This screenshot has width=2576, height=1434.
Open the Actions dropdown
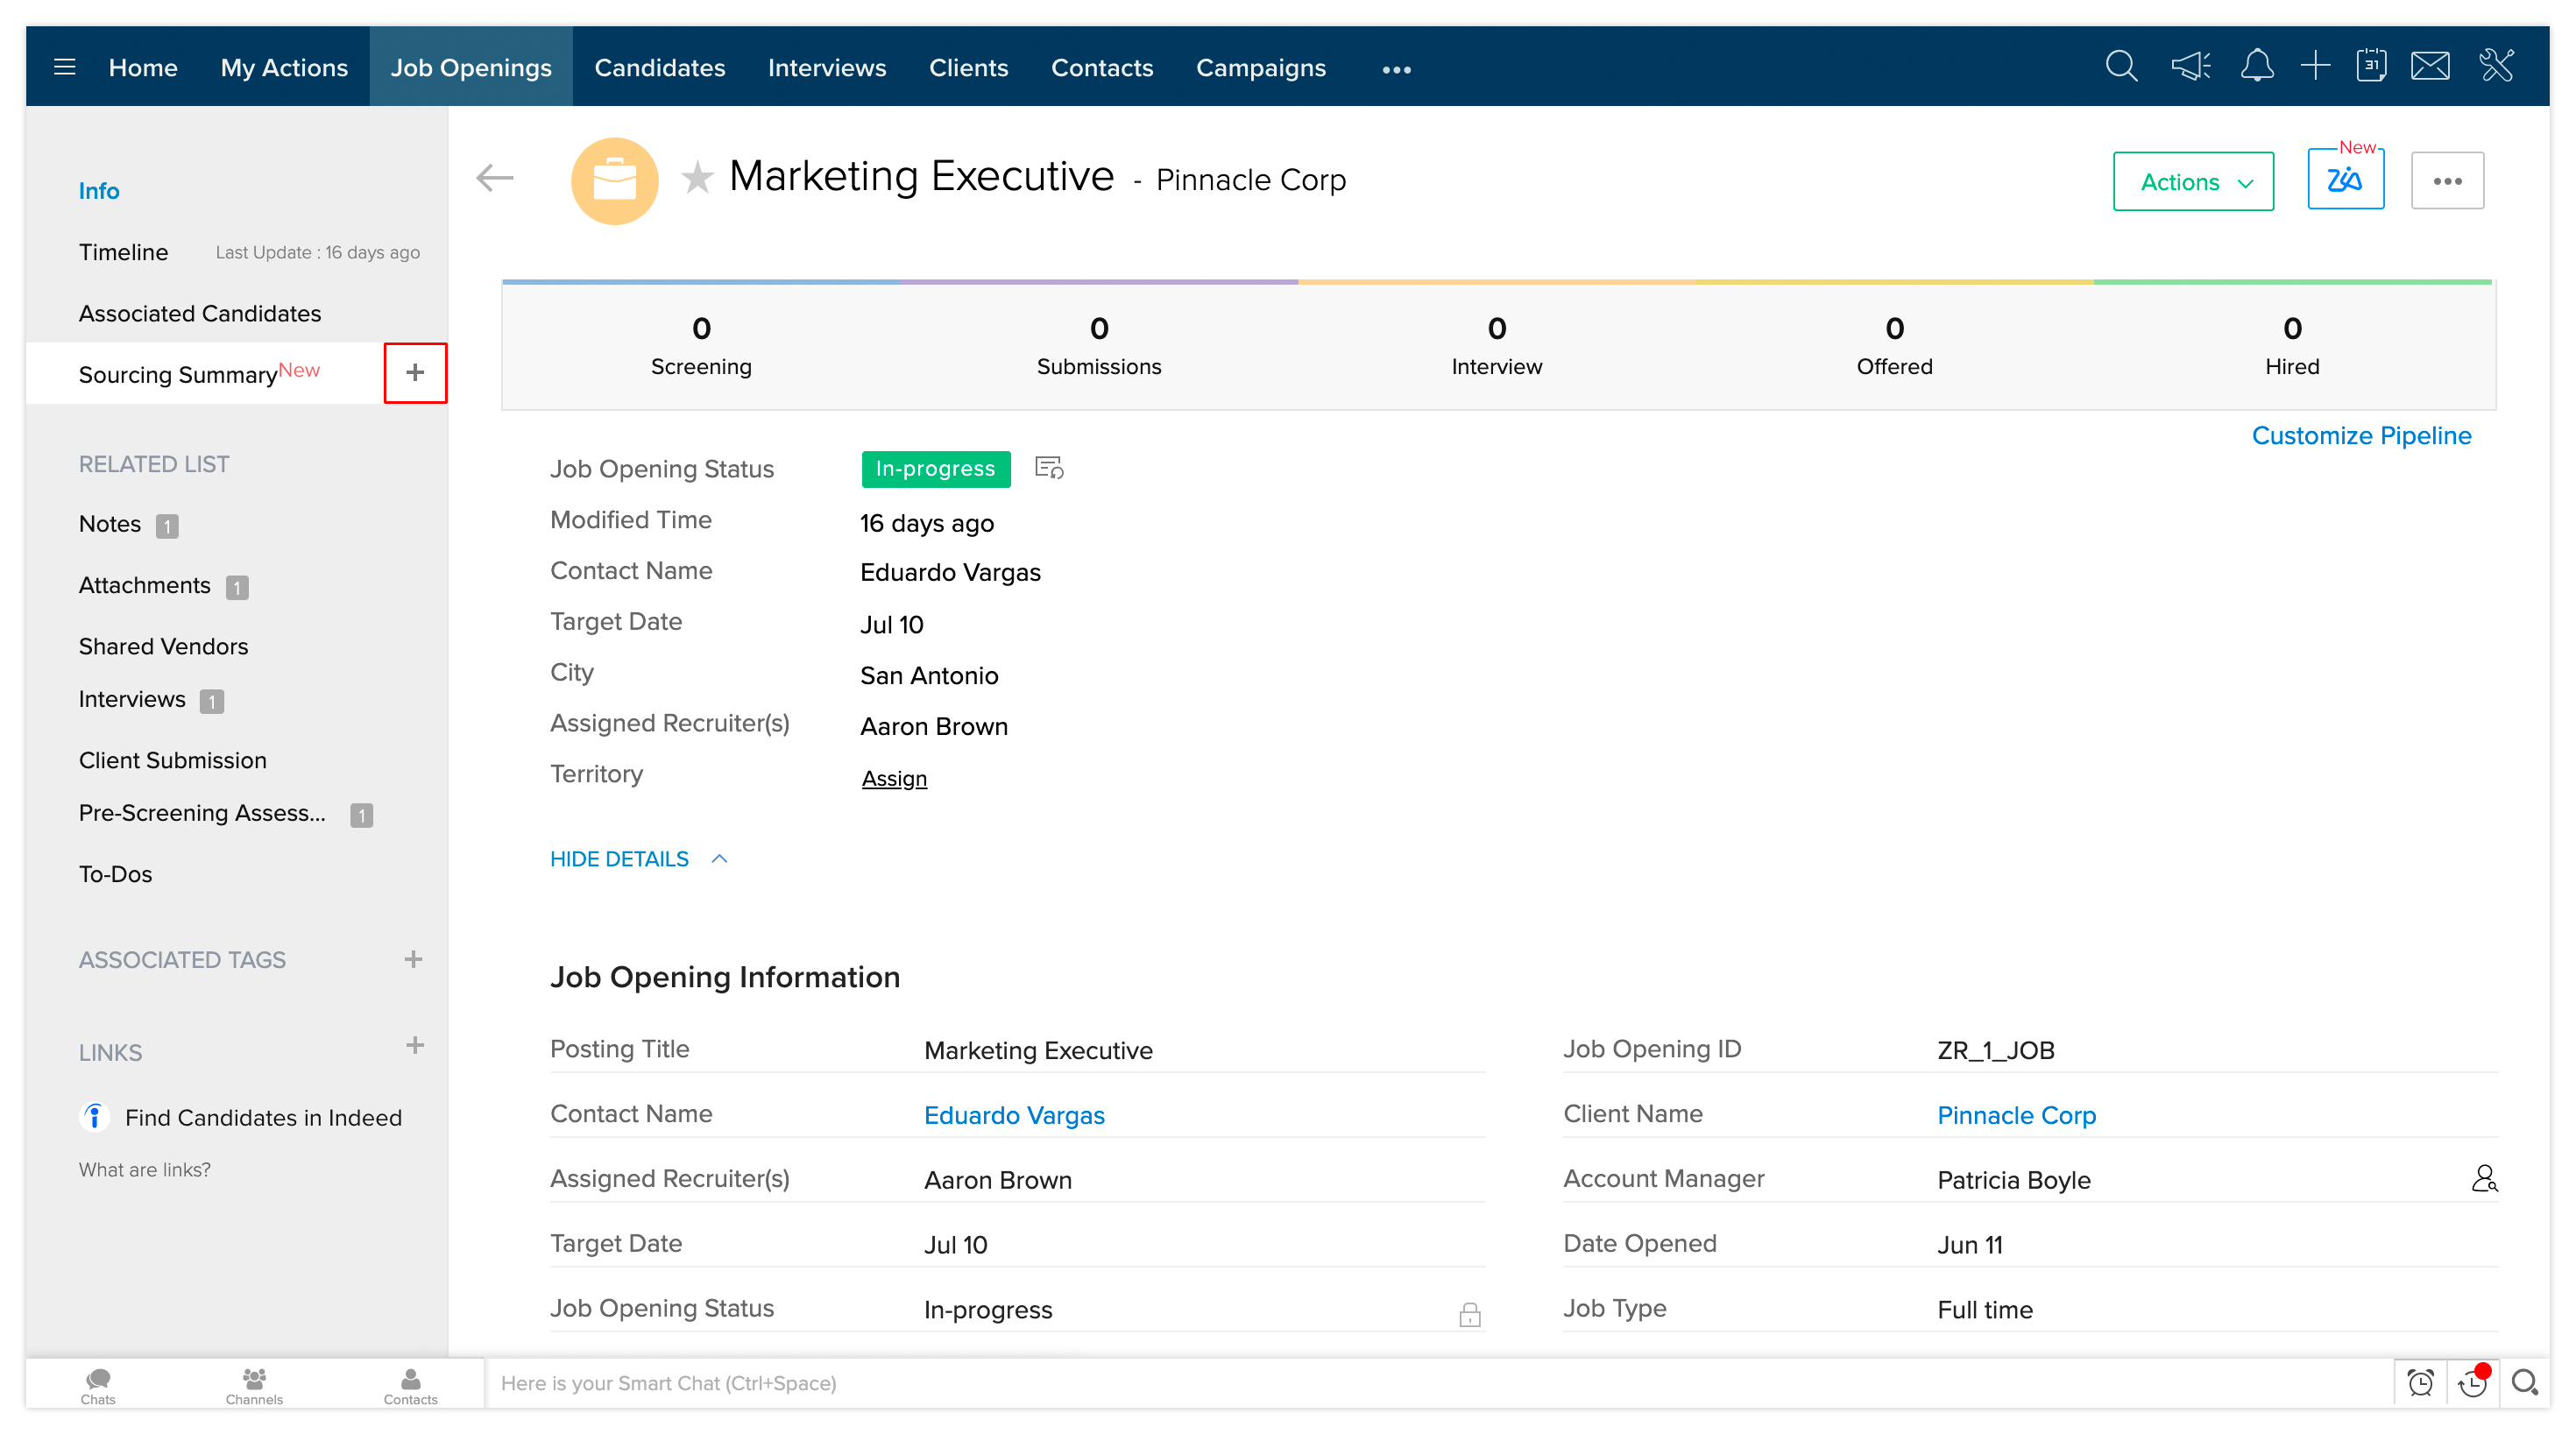(2193, 181)
